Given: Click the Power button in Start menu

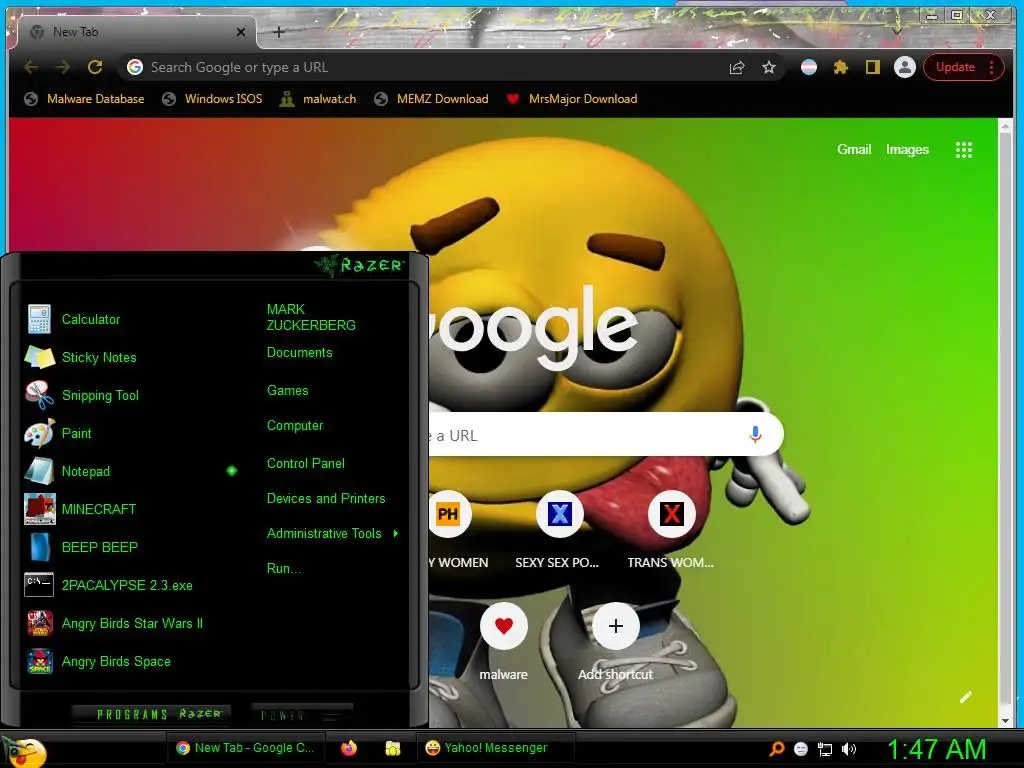Looking at the screenshot, I should click(302, 714).
